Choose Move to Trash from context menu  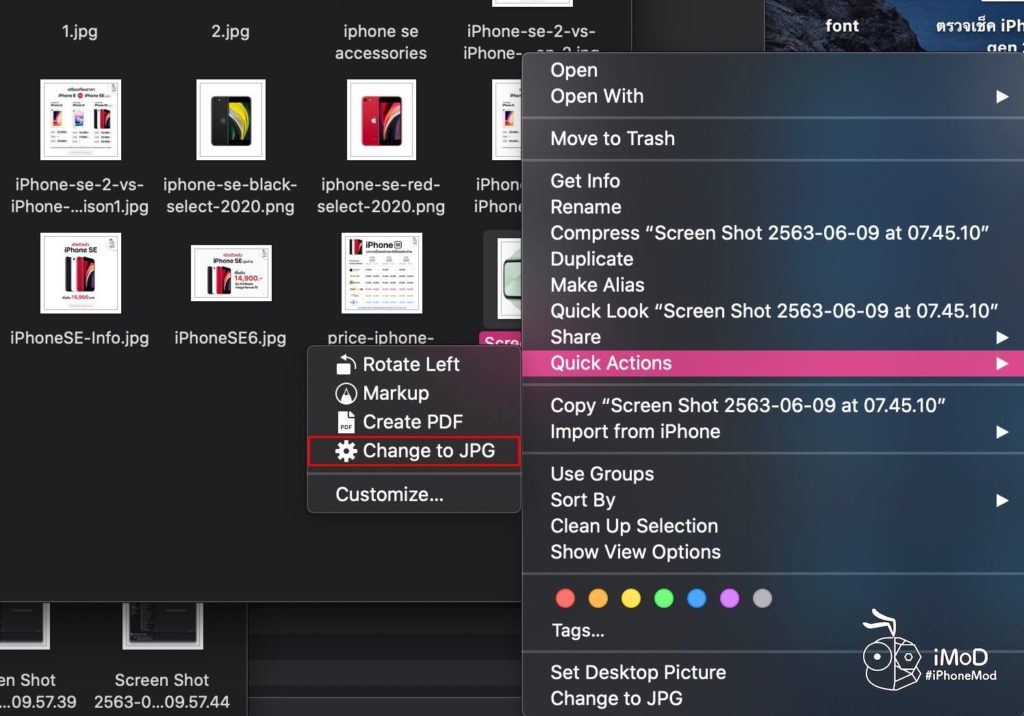click(612, 139)
